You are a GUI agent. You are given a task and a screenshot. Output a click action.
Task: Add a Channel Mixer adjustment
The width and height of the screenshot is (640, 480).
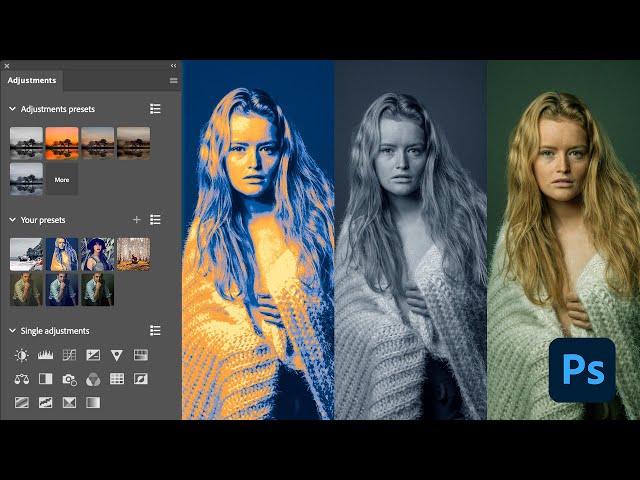pyautogui.click(x=93, y=380)
